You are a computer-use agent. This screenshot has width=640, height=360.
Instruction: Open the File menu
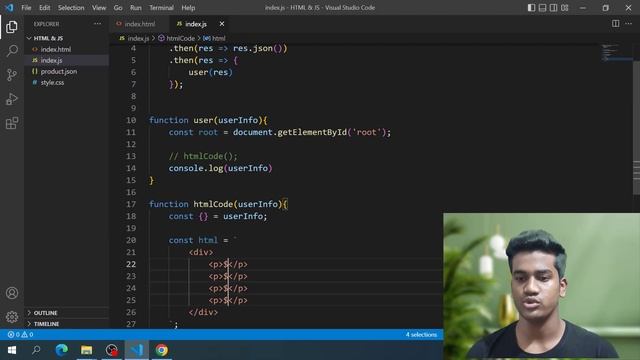point(26,8)
